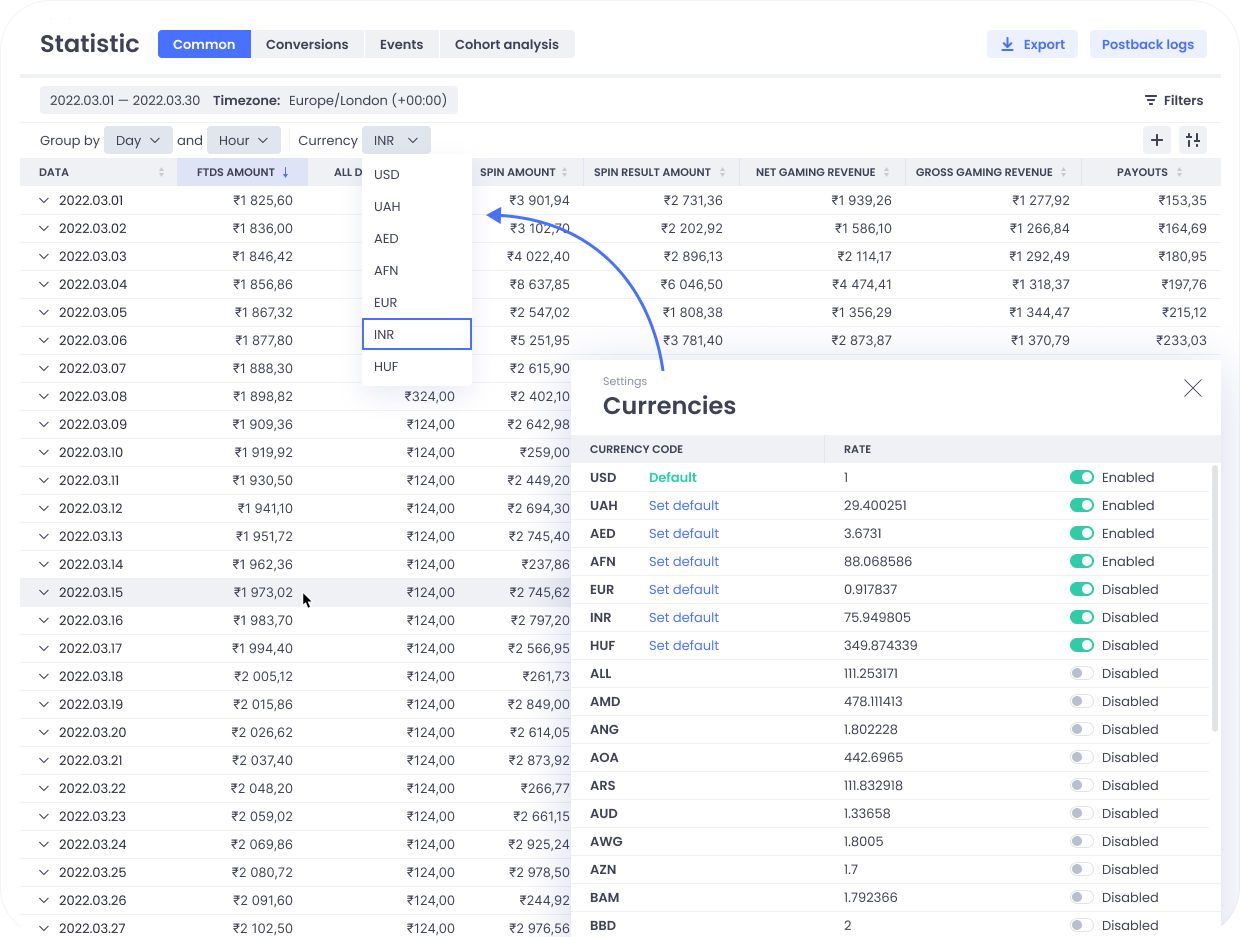Open the Hour group-by dropdown
Viewport: 1240px width, 937px height.
(243, 141)
